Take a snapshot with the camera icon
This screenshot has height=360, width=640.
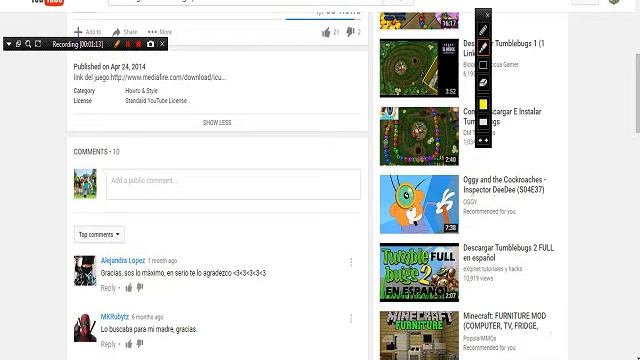pos(150,44)
